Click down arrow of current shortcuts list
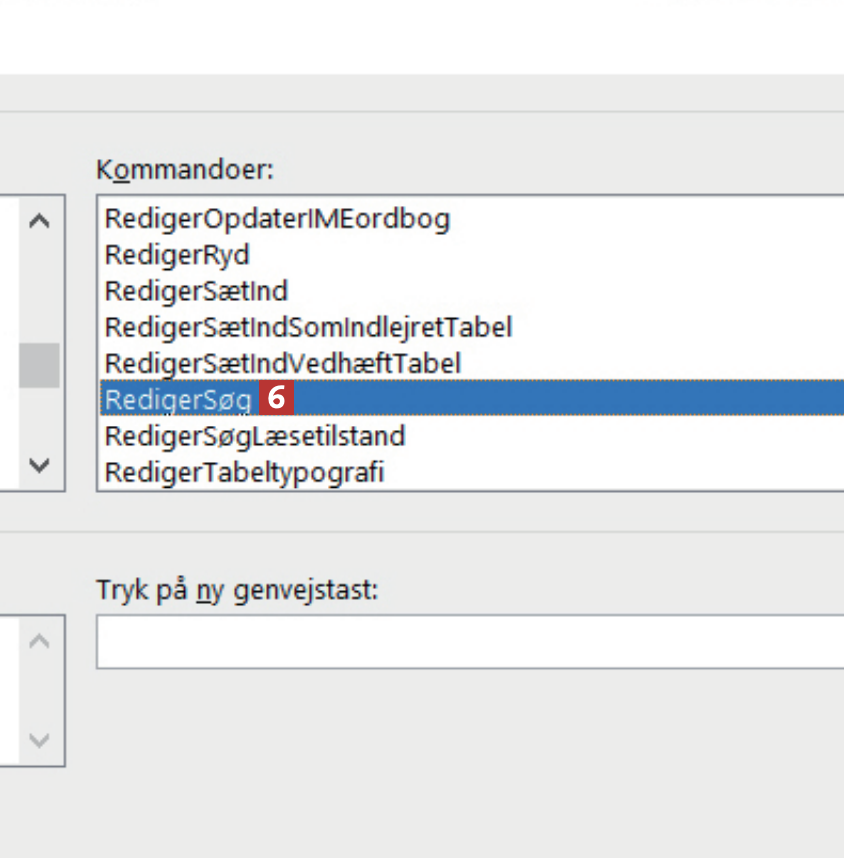The height and width of the screenshot is (858, 844). (40, 741)
